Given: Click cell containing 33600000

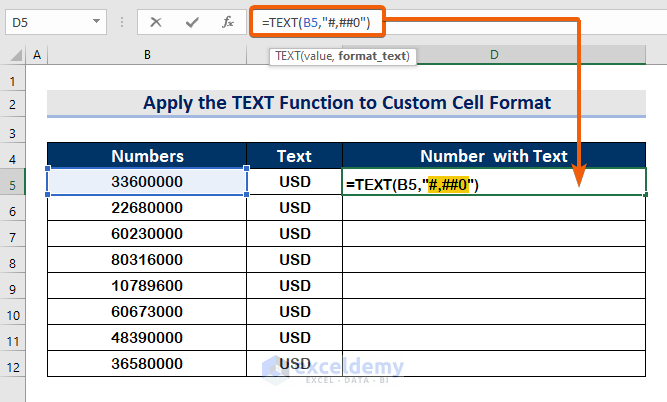Looking at the screenshot, I should 147,182.
